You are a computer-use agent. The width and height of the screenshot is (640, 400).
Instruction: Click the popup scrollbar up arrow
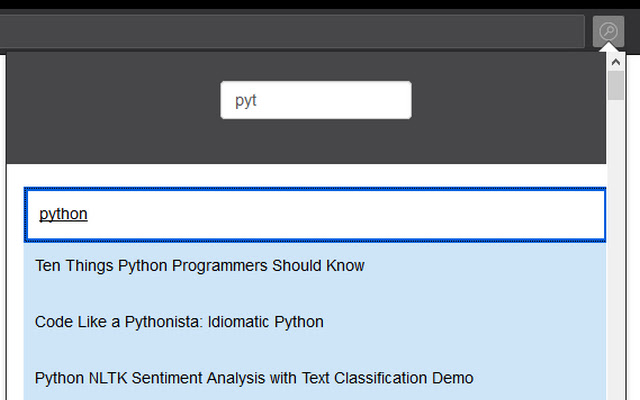click(x=616, y=61)
